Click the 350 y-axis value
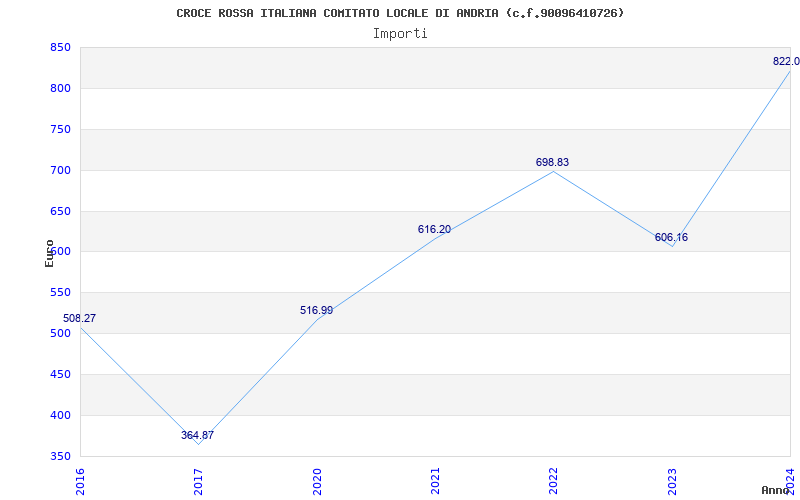The width and height of the screenshot is (800, 500). point(60,456)
